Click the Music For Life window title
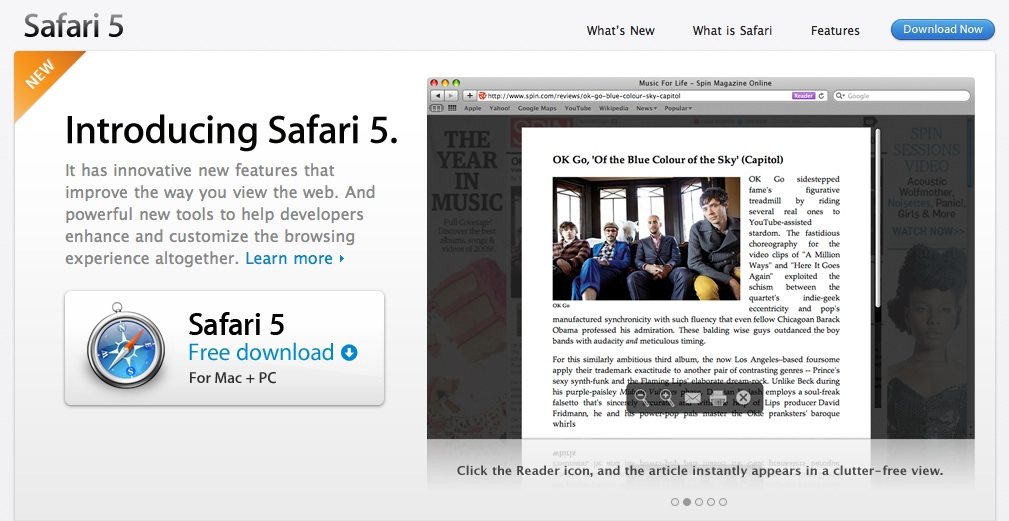 coord(705,83)
